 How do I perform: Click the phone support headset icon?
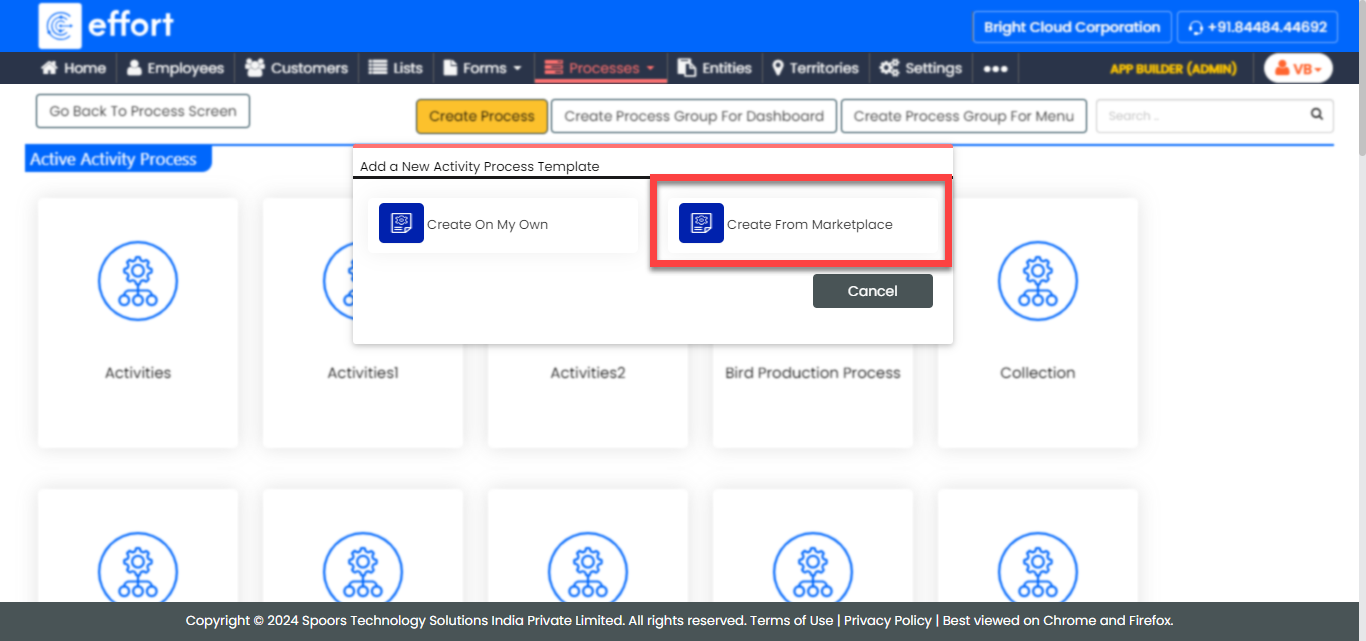tap(1195, 28)
